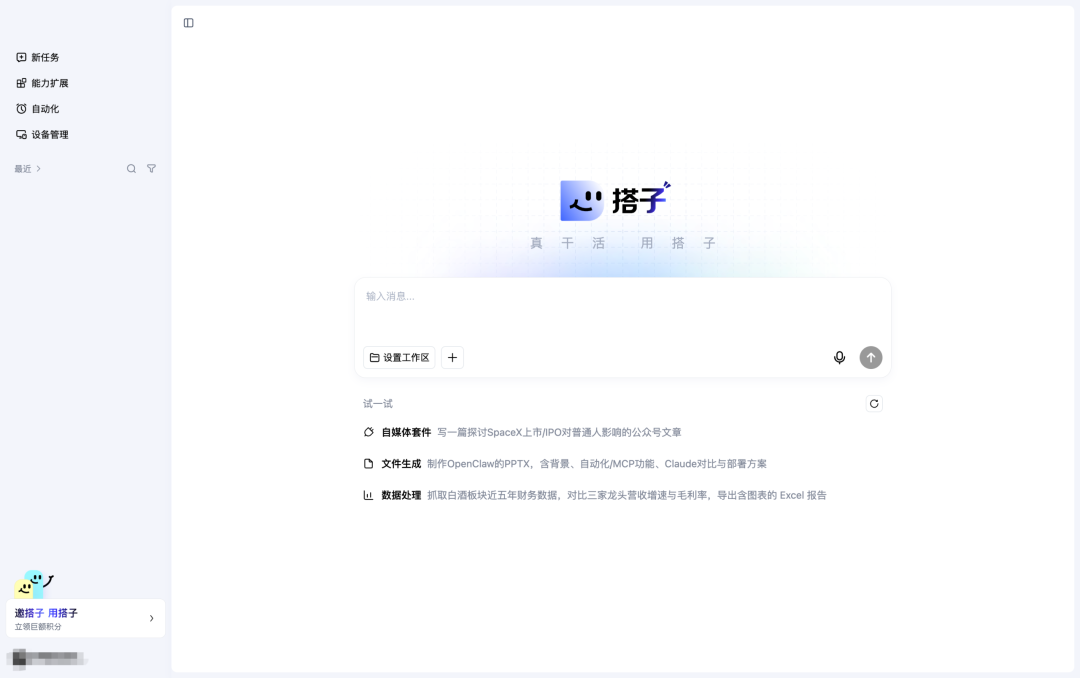Expand the 最近 section chevron
Image resolution: width=1080 pixels, height=678 pixels.
pos(39,169)
